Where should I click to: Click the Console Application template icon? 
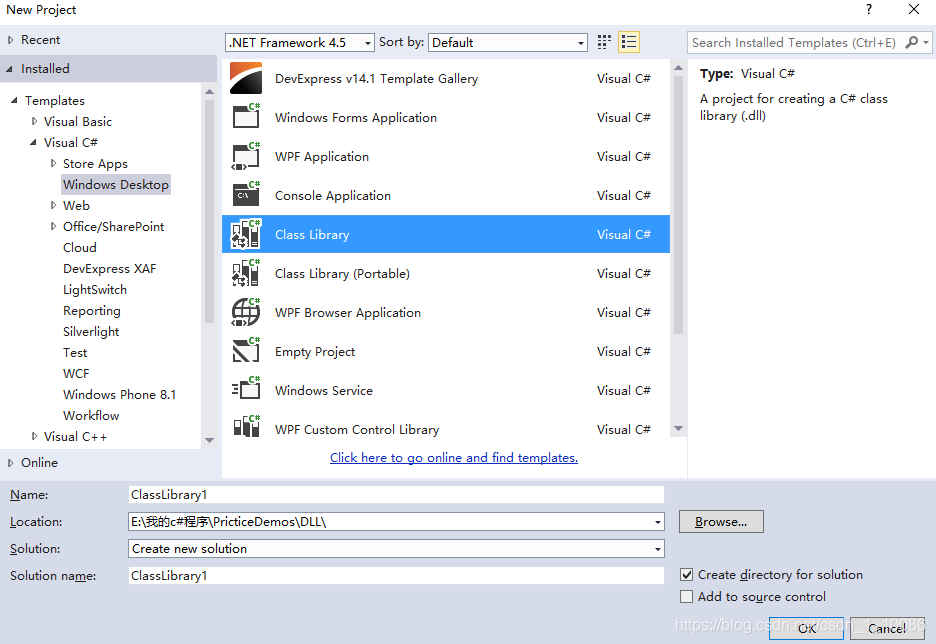(x=246, y=195)
